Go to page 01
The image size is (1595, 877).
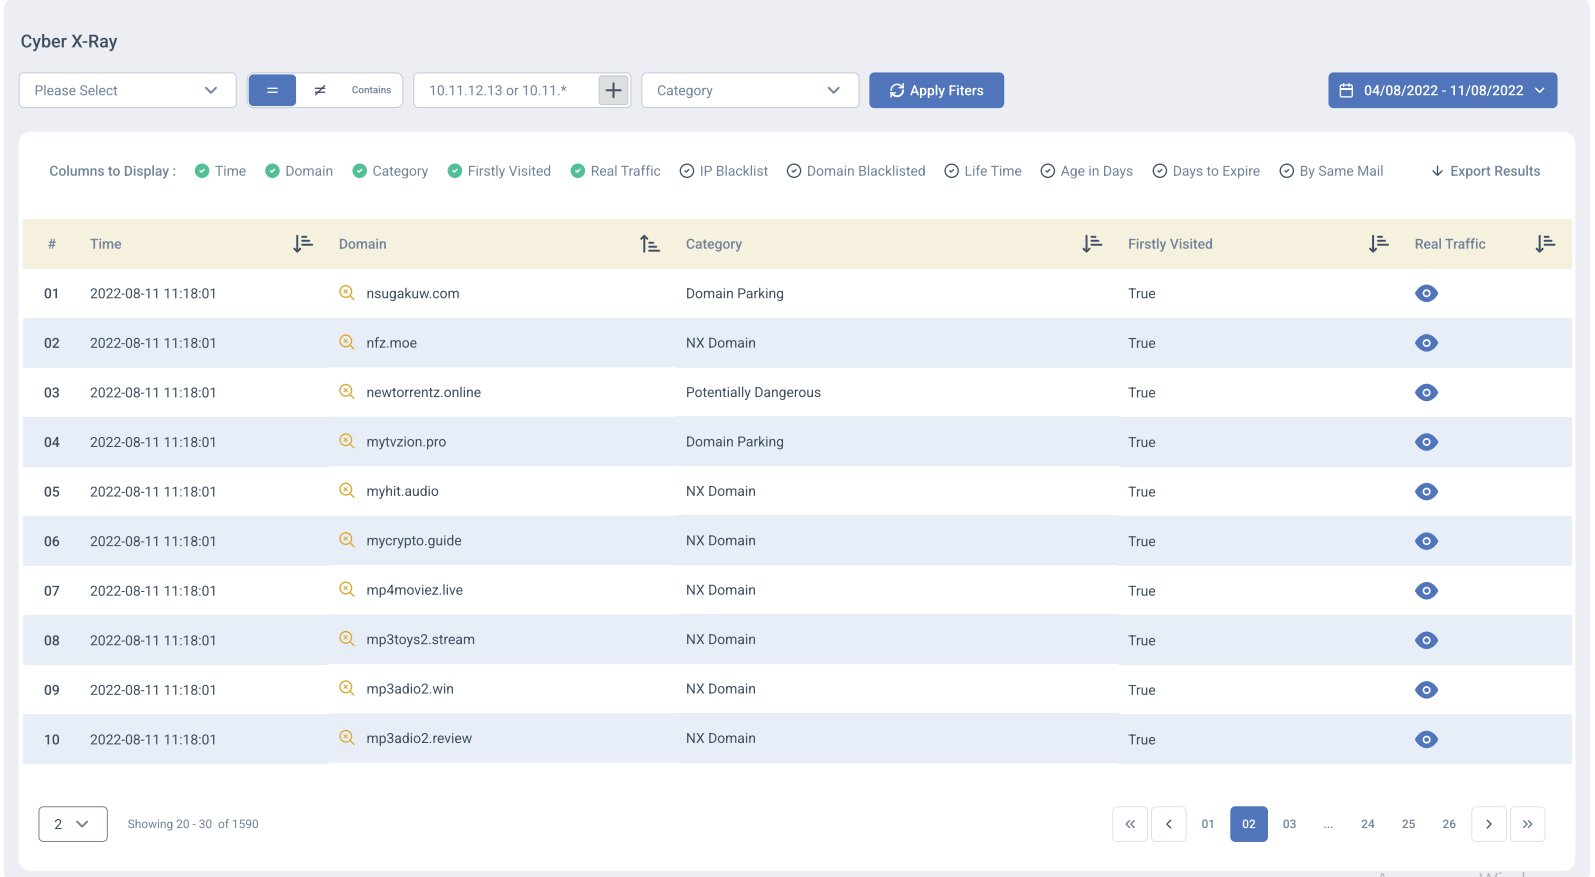(x=1208, y=824)
